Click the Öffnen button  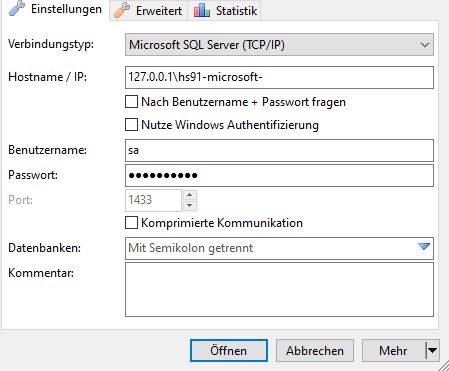coord(229,350)
